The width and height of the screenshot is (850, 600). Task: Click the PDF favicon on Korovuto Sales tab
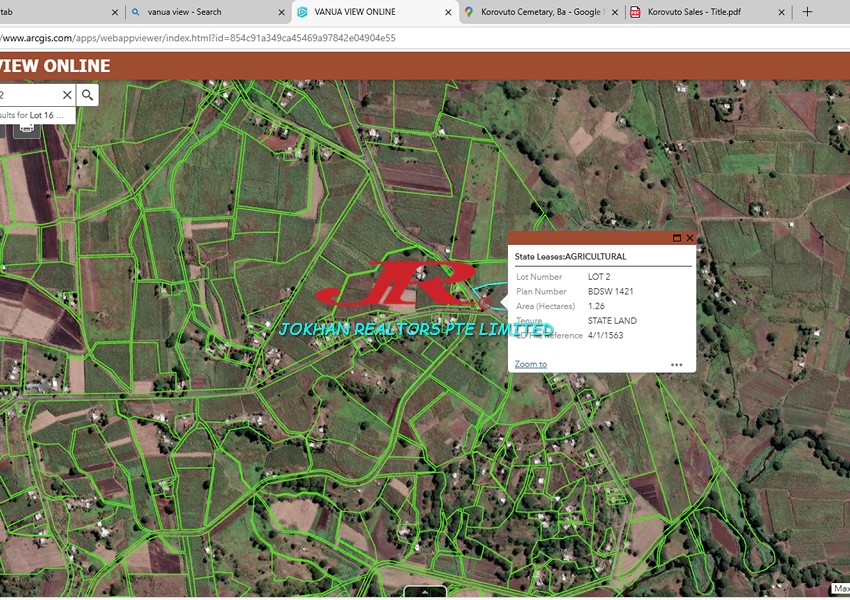pos(635,12)
